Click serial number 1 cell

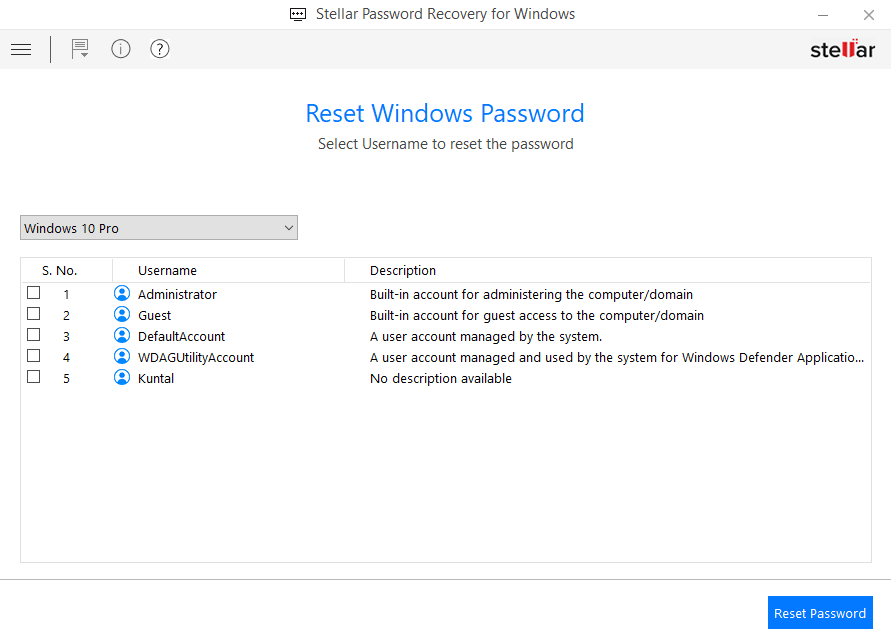coord(66,295)
